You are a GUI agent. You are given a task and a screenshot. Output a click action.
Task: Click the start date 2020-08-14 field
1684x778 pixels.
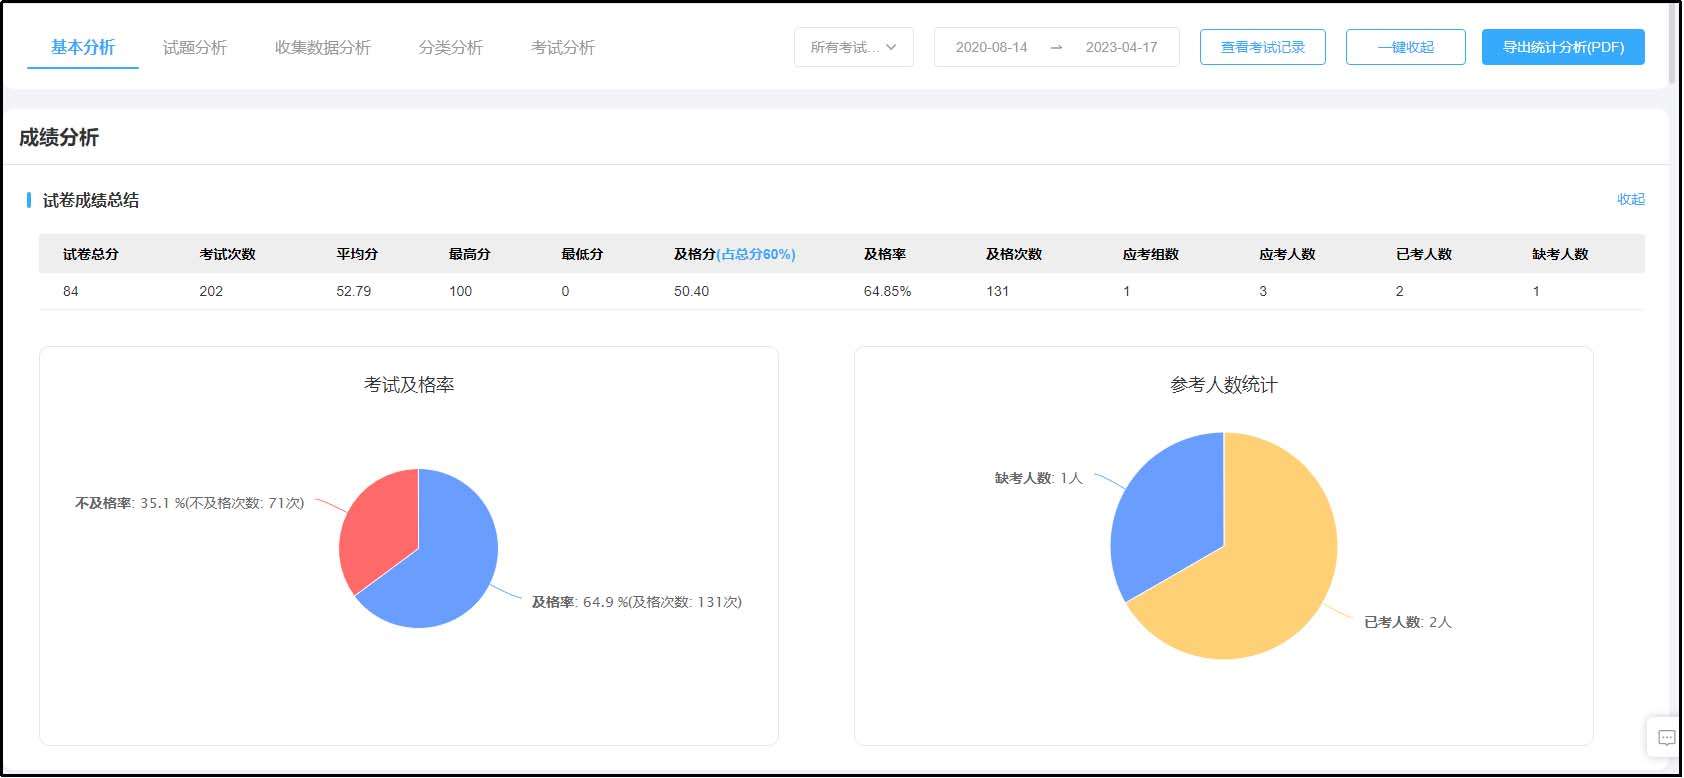(991, 47)
